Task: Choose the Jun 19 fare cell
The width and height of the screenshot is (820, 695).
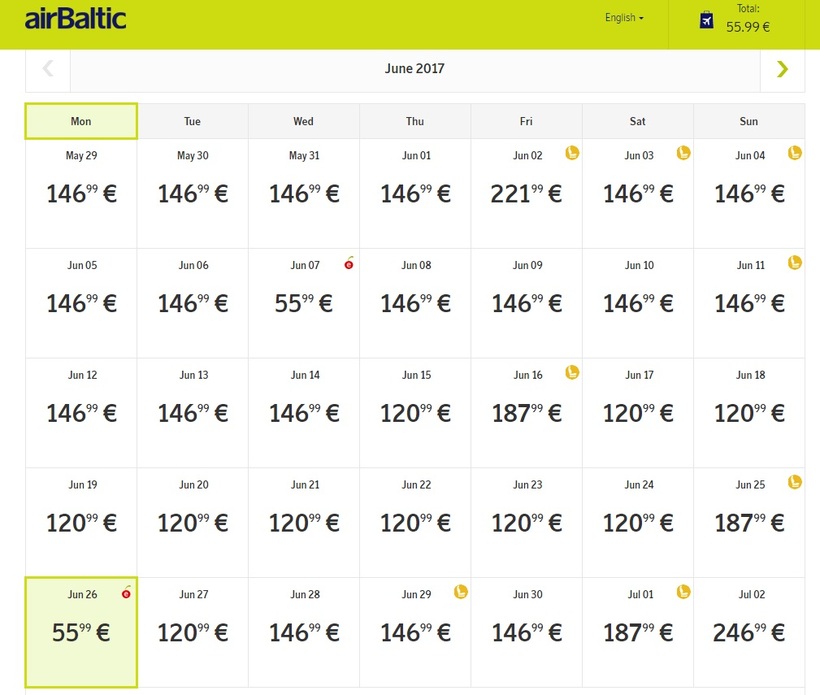Action: click(81, 523)
